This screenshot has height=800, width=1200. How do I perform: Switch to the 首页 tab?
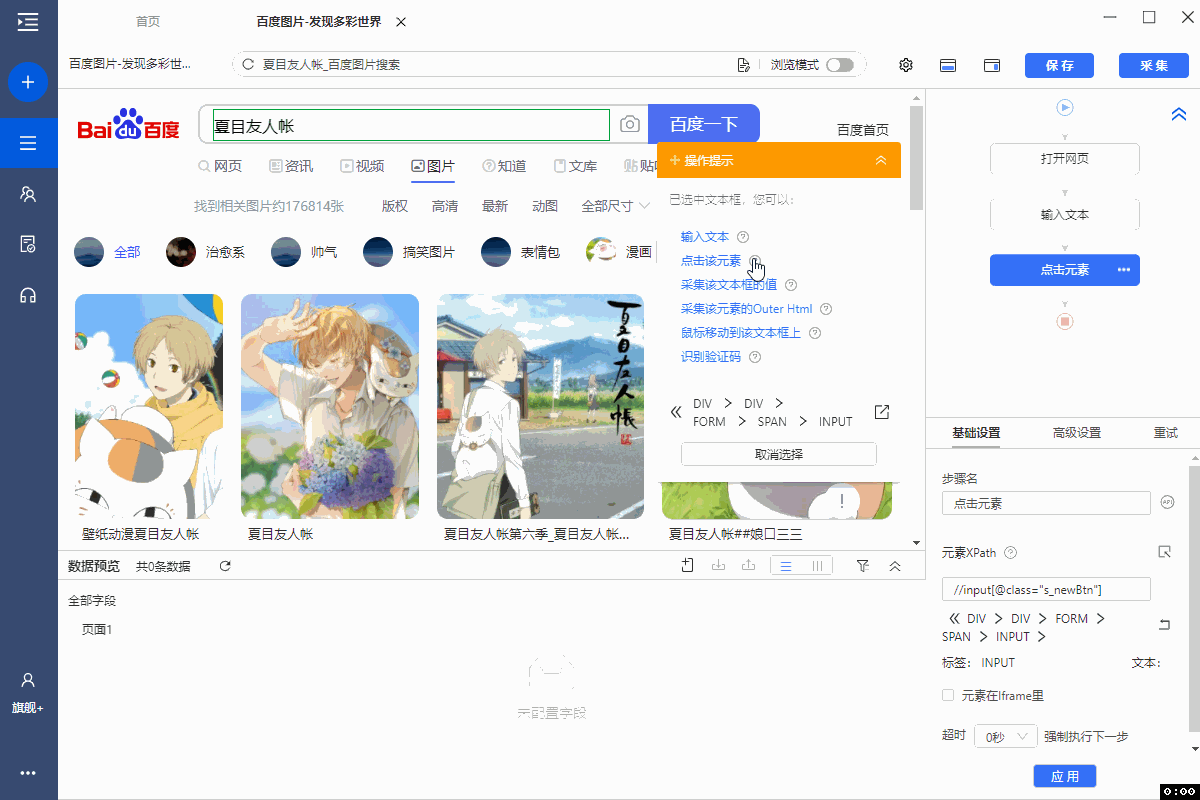coord(147,21)
